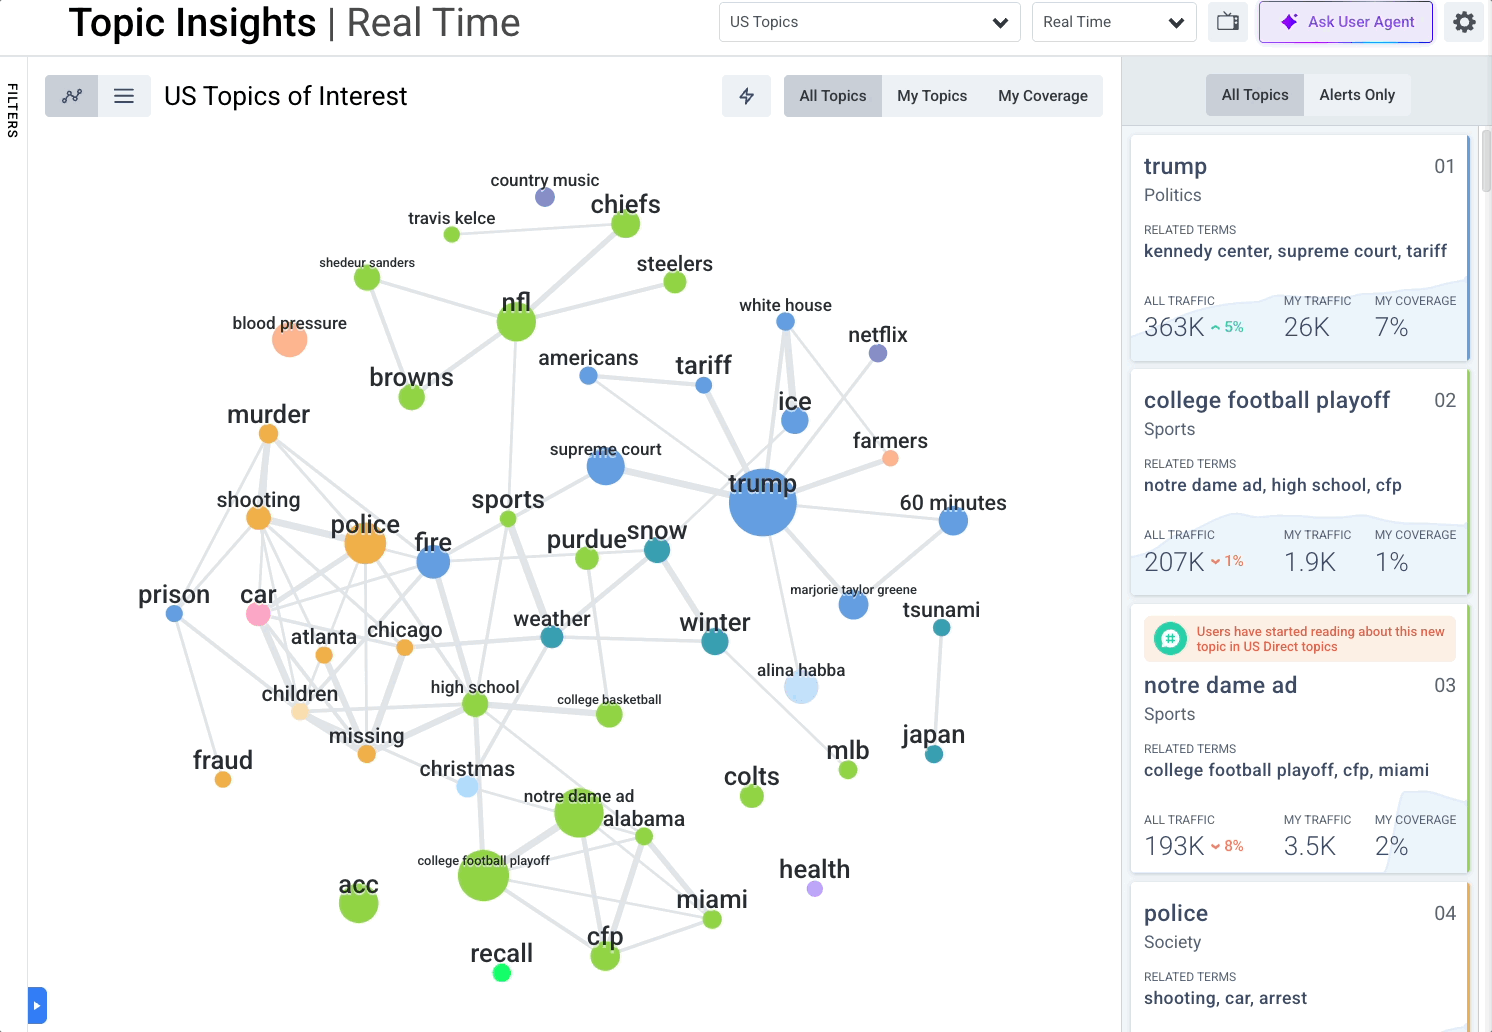The width and height of the screenshot is (1492, 1032).
Task: Switch panel to Alerts Only
Action: (x=1357, y=94)
